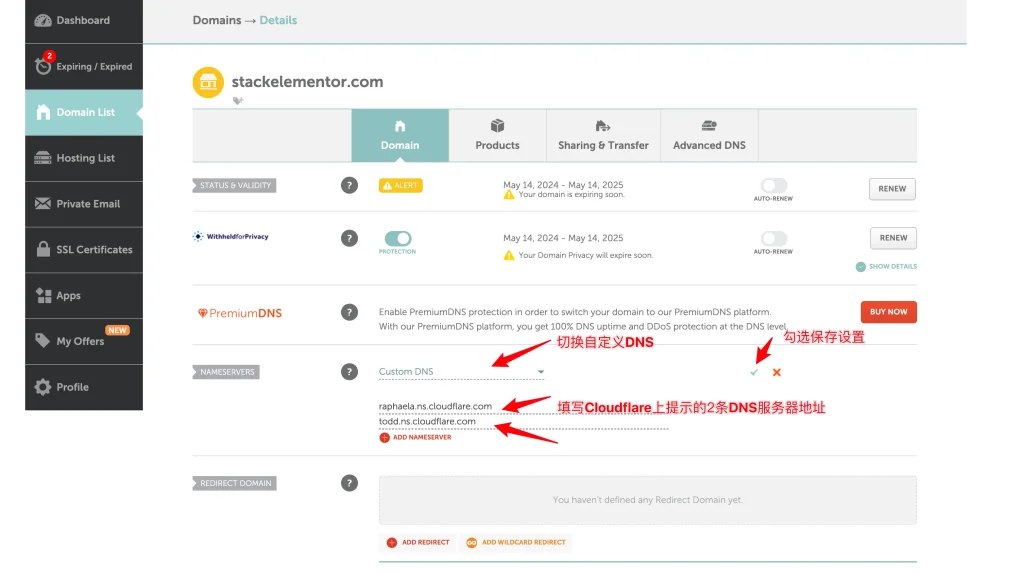The height and width of the screenshot is (572, 1024).
Task: Click Renew button for domain status
Action: [892, 189]
